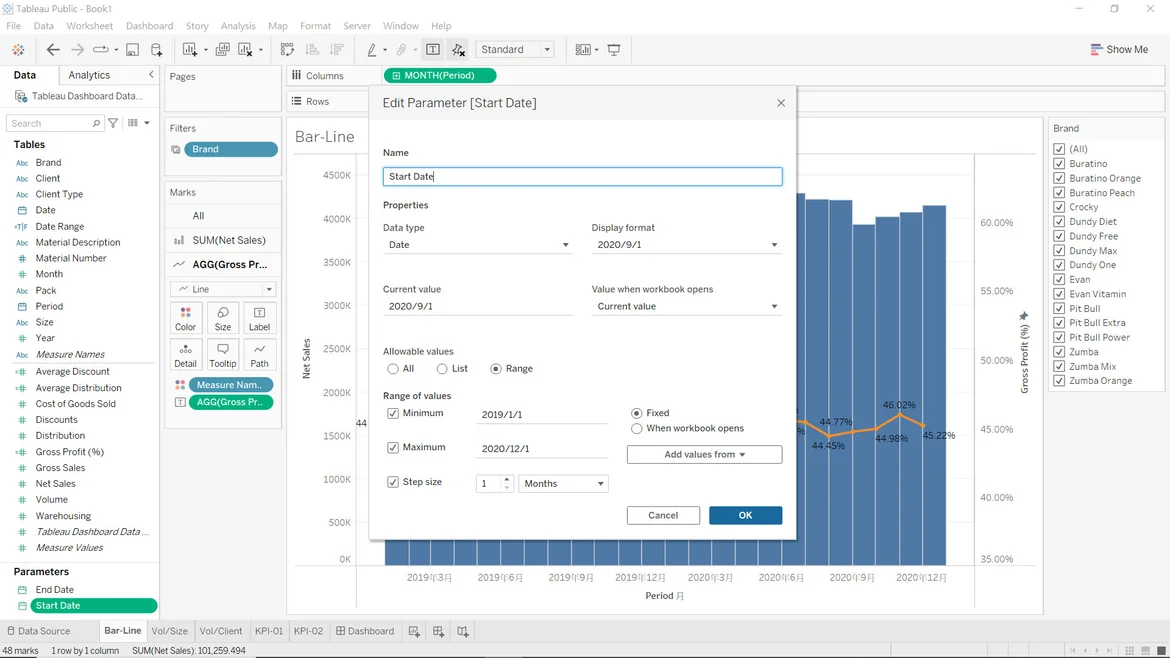Image resolution: width=1170 pixels, height=658 pixels.
Task: Open presentation mode from toolbar
Action: pos(614,50)
